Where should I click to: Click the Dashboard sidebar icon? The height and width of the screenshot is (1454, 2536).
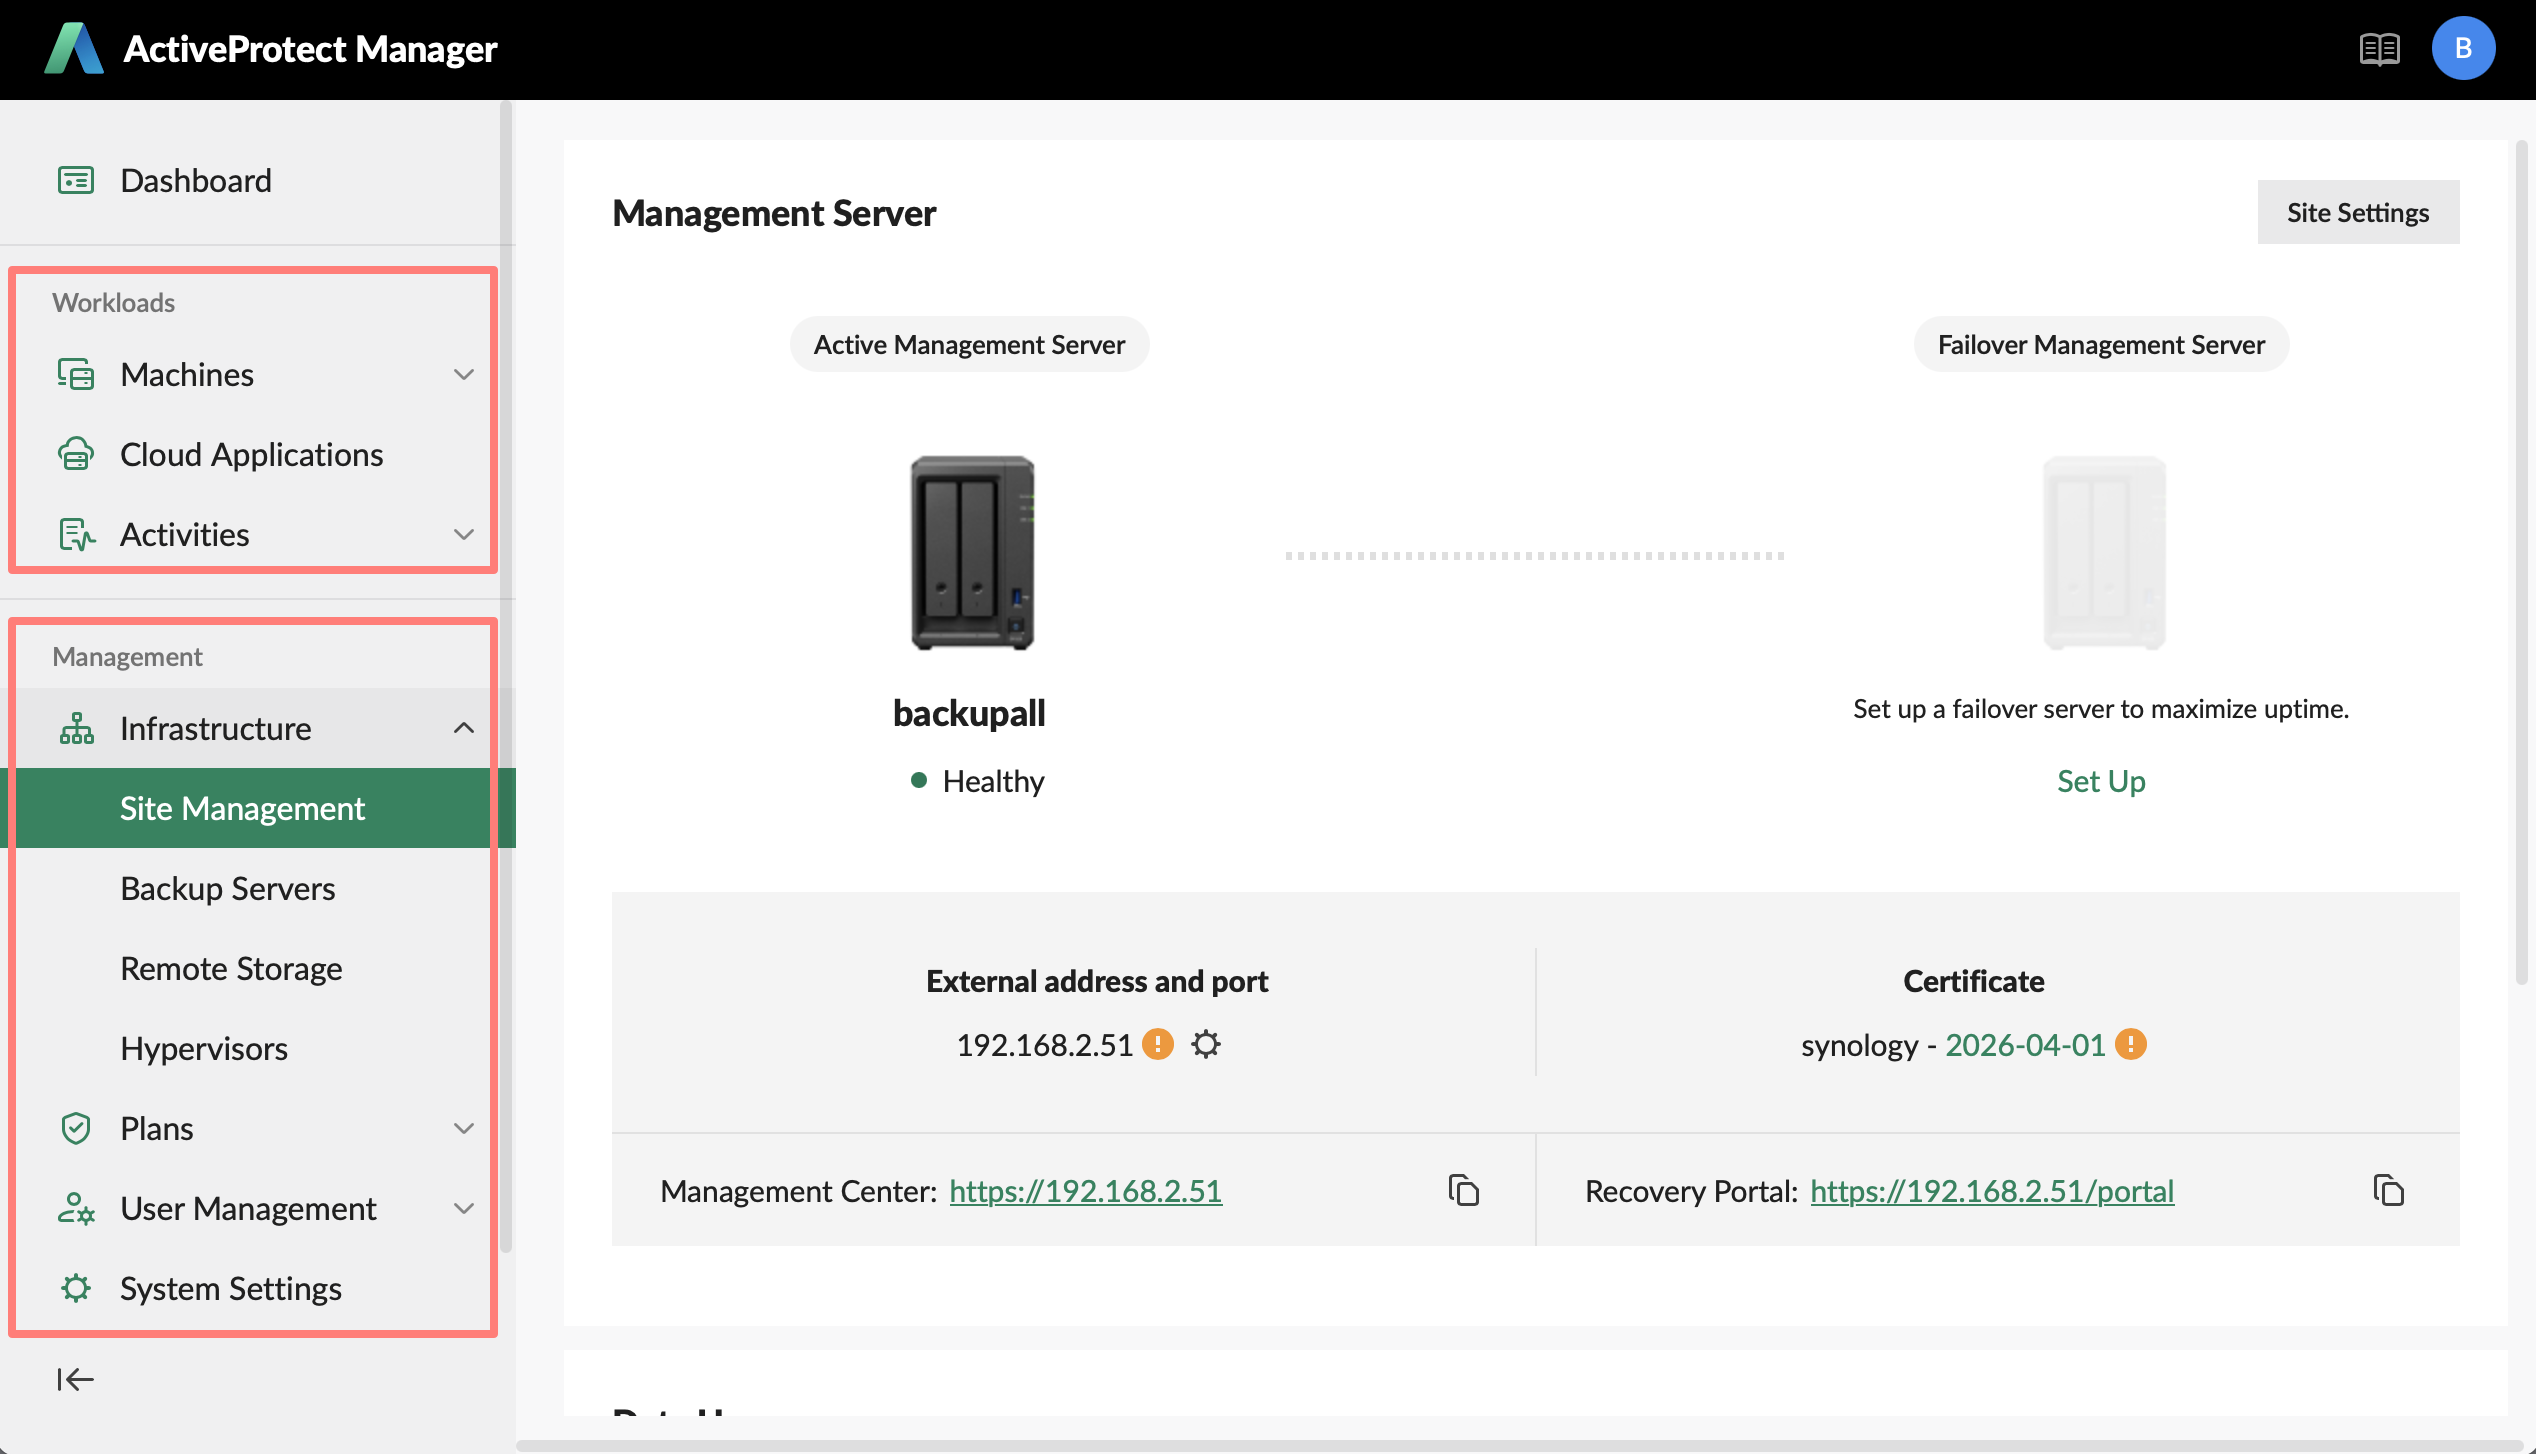(x=76, y=180)
